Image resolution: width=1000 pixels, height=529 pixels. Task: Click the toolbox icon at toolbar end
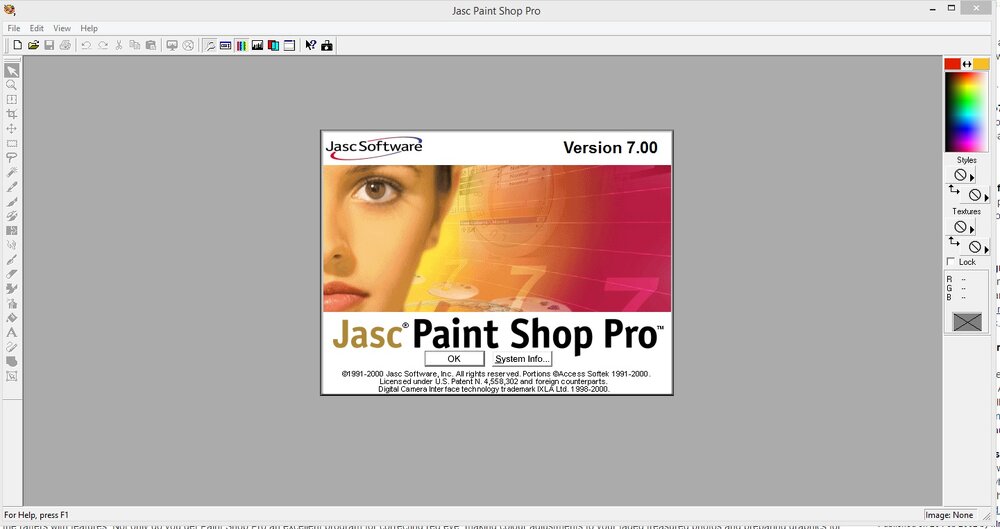tap(327, 45)
